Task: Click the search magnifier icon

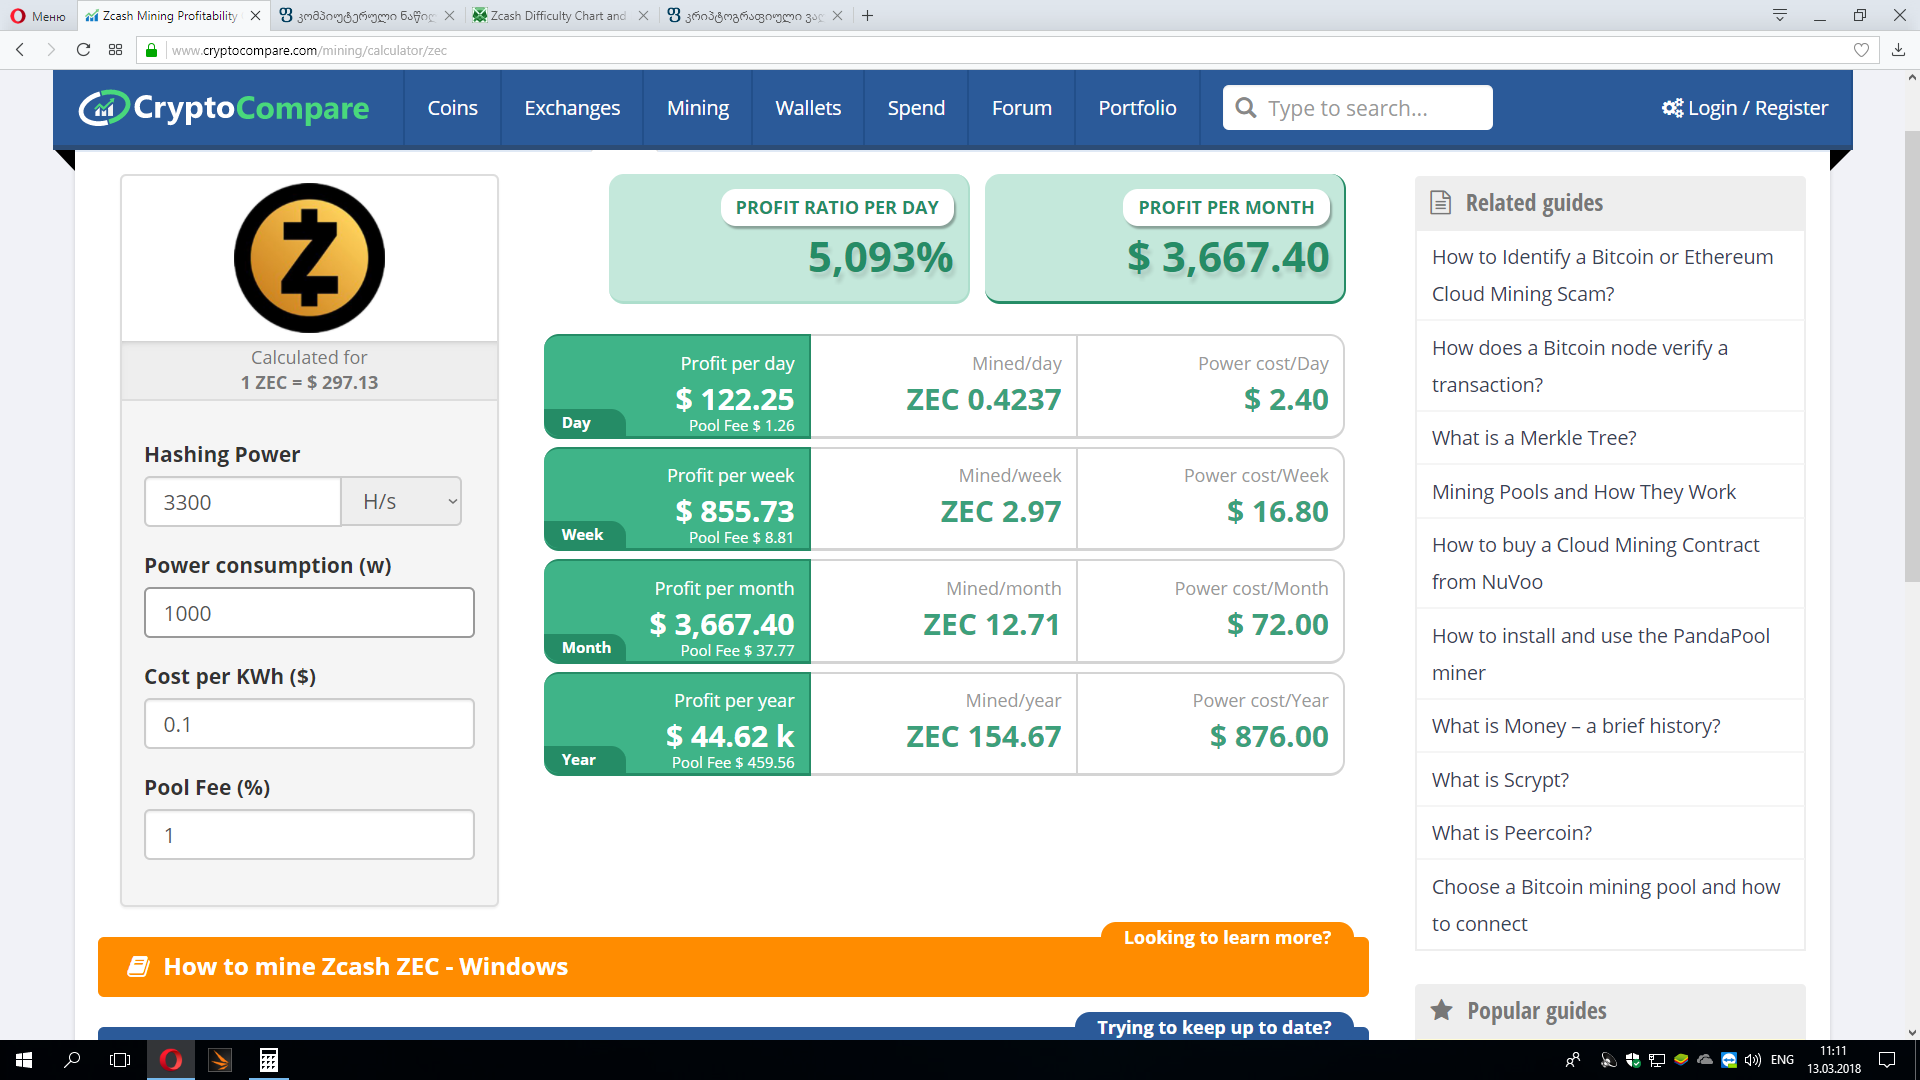Action: pos(1245,108)
